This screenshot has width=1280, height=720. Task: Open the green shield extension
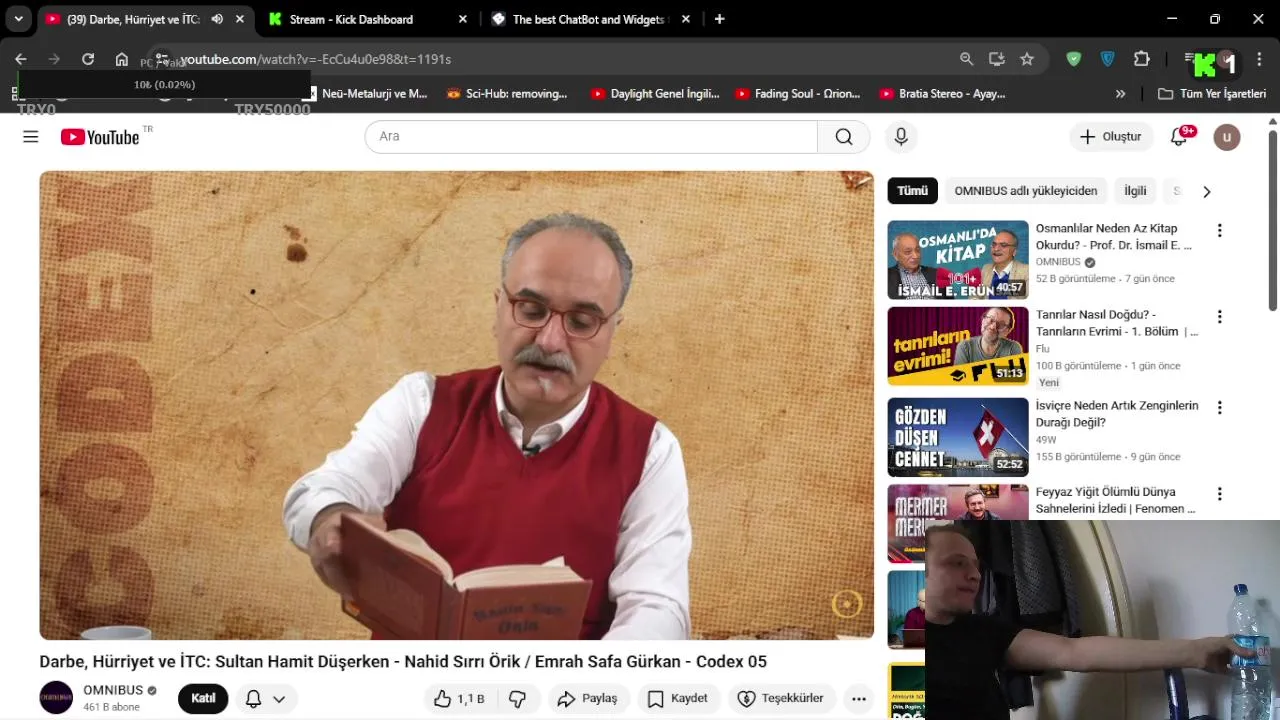pyautogui.click(x=1074, y=59)
